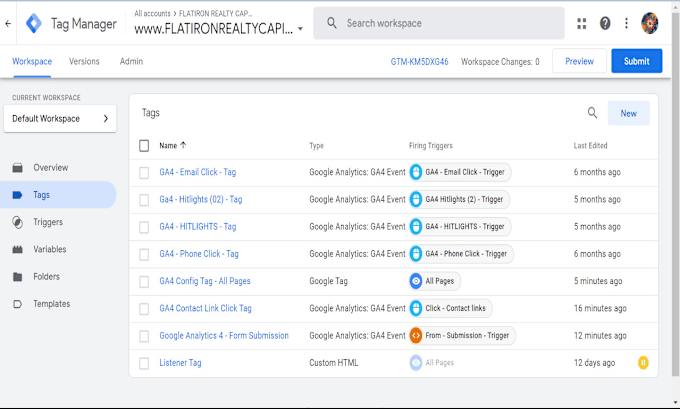Check the Ga4 - Hitlights (02) - Tag checkbox
The width and height of the screenshot is (680, 409).
coord(144,200)
